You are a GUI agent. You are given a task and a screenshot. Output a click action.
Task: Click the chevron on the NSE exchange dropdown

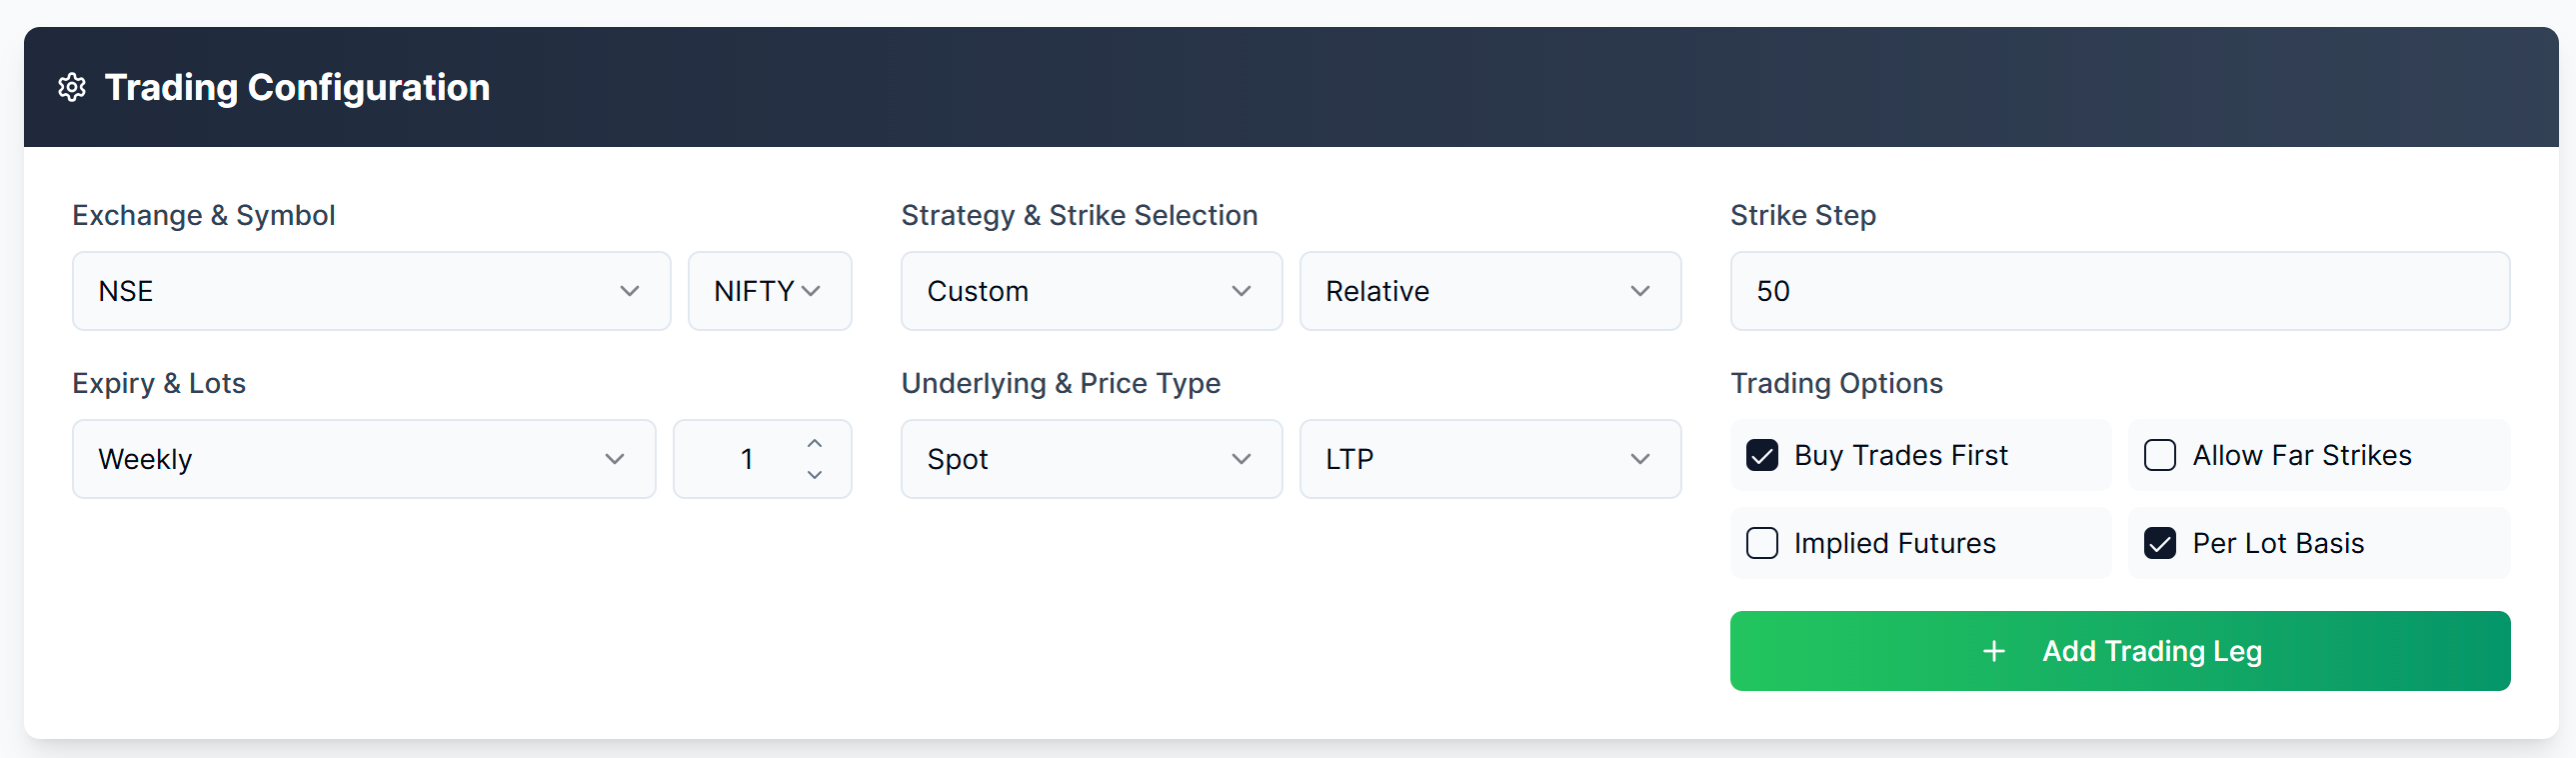click(629, 291)
